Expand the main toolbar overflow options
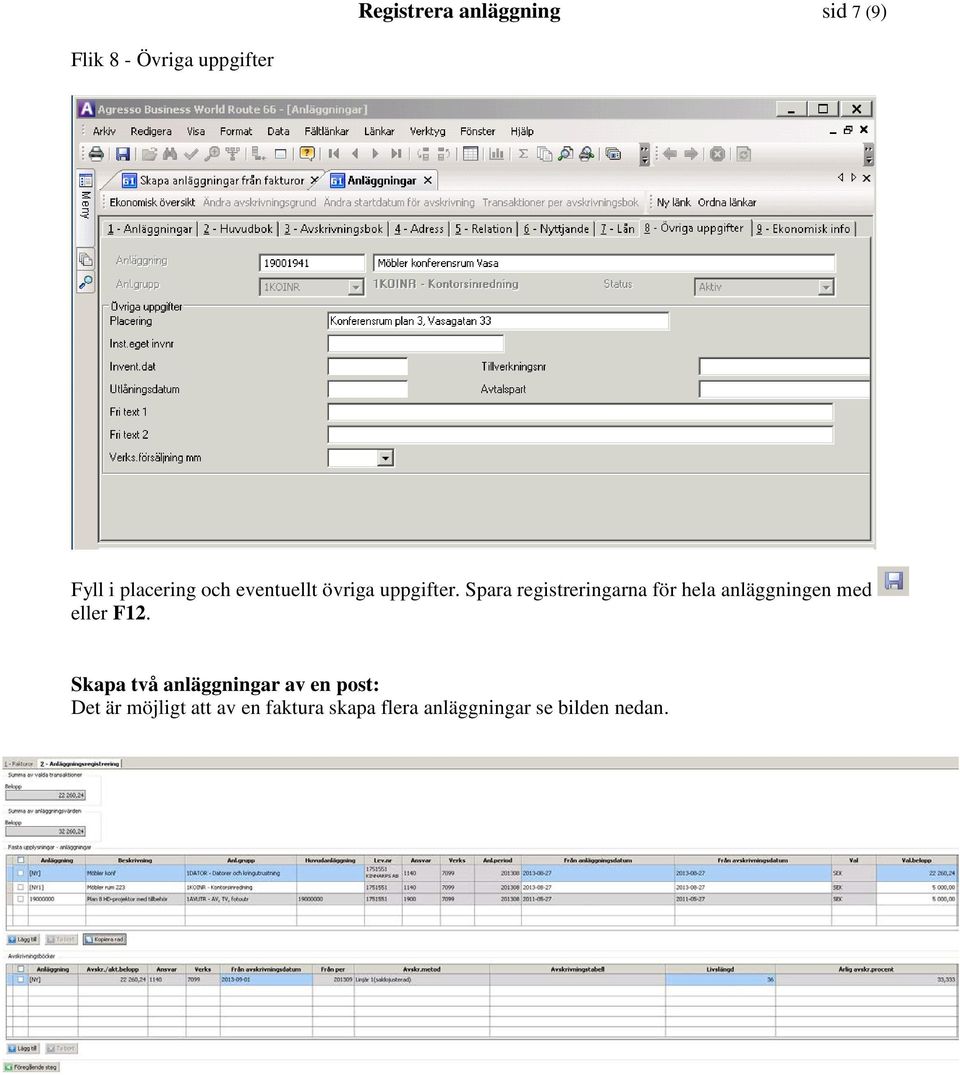The width and height of the screenshot is (960, 1075). [x=645, y=154]
